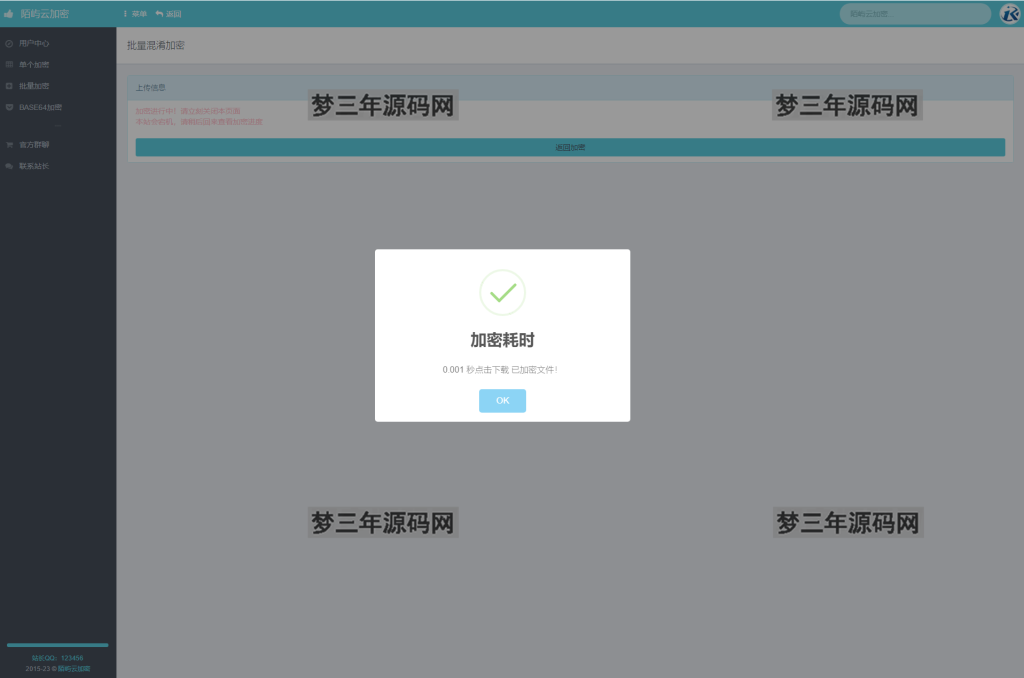Image resolution: width=1024 pixels, height=678 pixels.
Task: Focus the header search field
Action: (915, 14)
